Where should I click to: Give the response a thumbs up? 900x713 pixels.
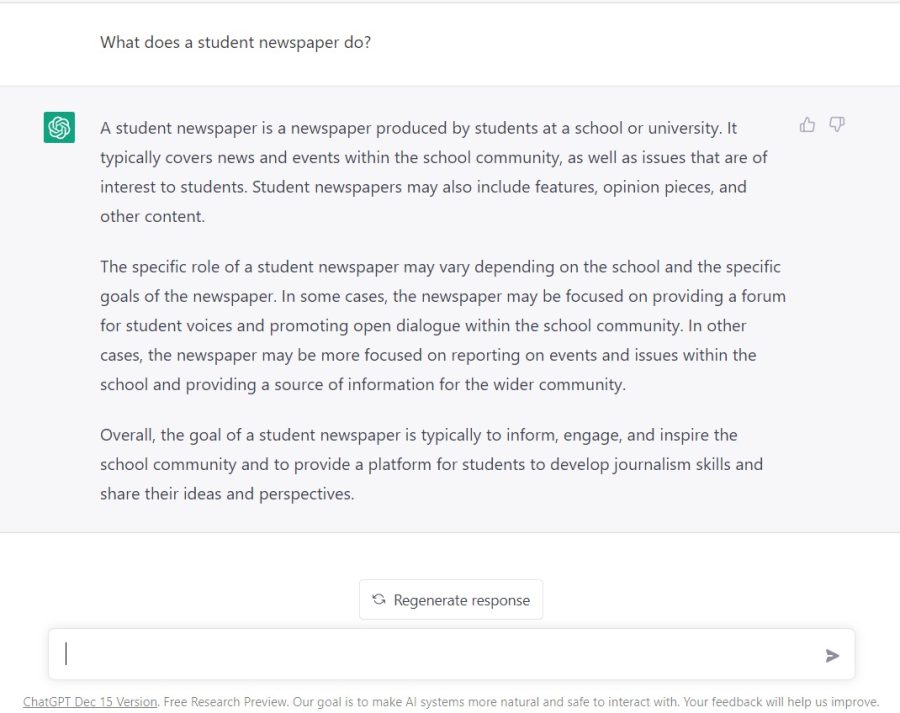(x=807, y=125)
